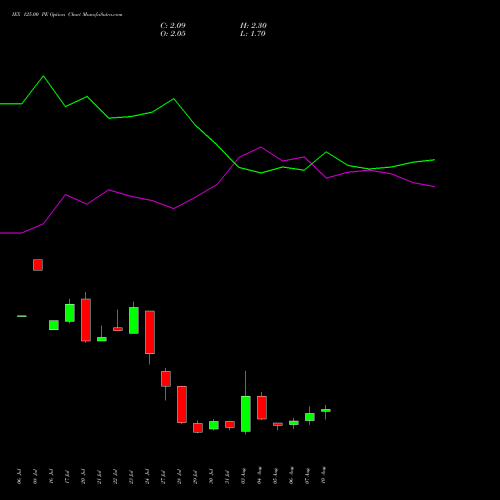Select the 24 Jul date label

147,476
